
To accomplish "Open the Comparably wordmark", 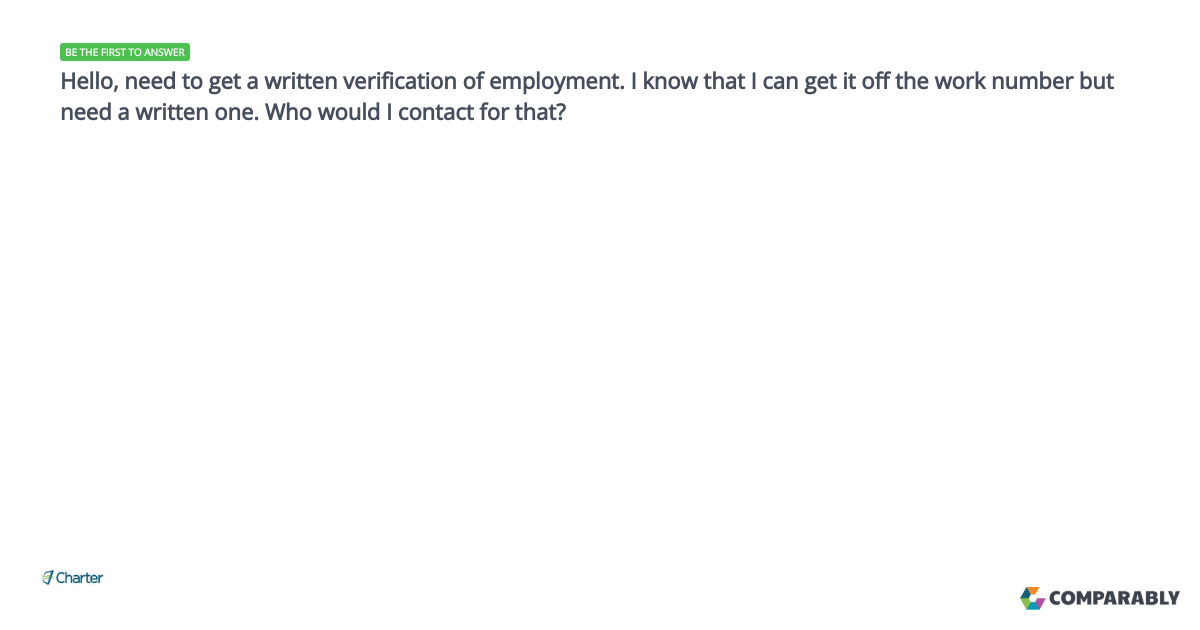I will tap(1114, 599).
